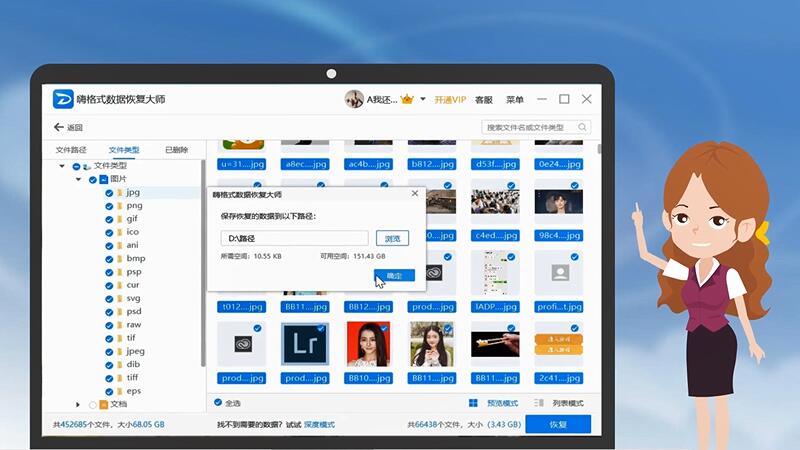Click the file type tree scrollbar
This screenshot has width=800, height=450.
pos(203,263)
